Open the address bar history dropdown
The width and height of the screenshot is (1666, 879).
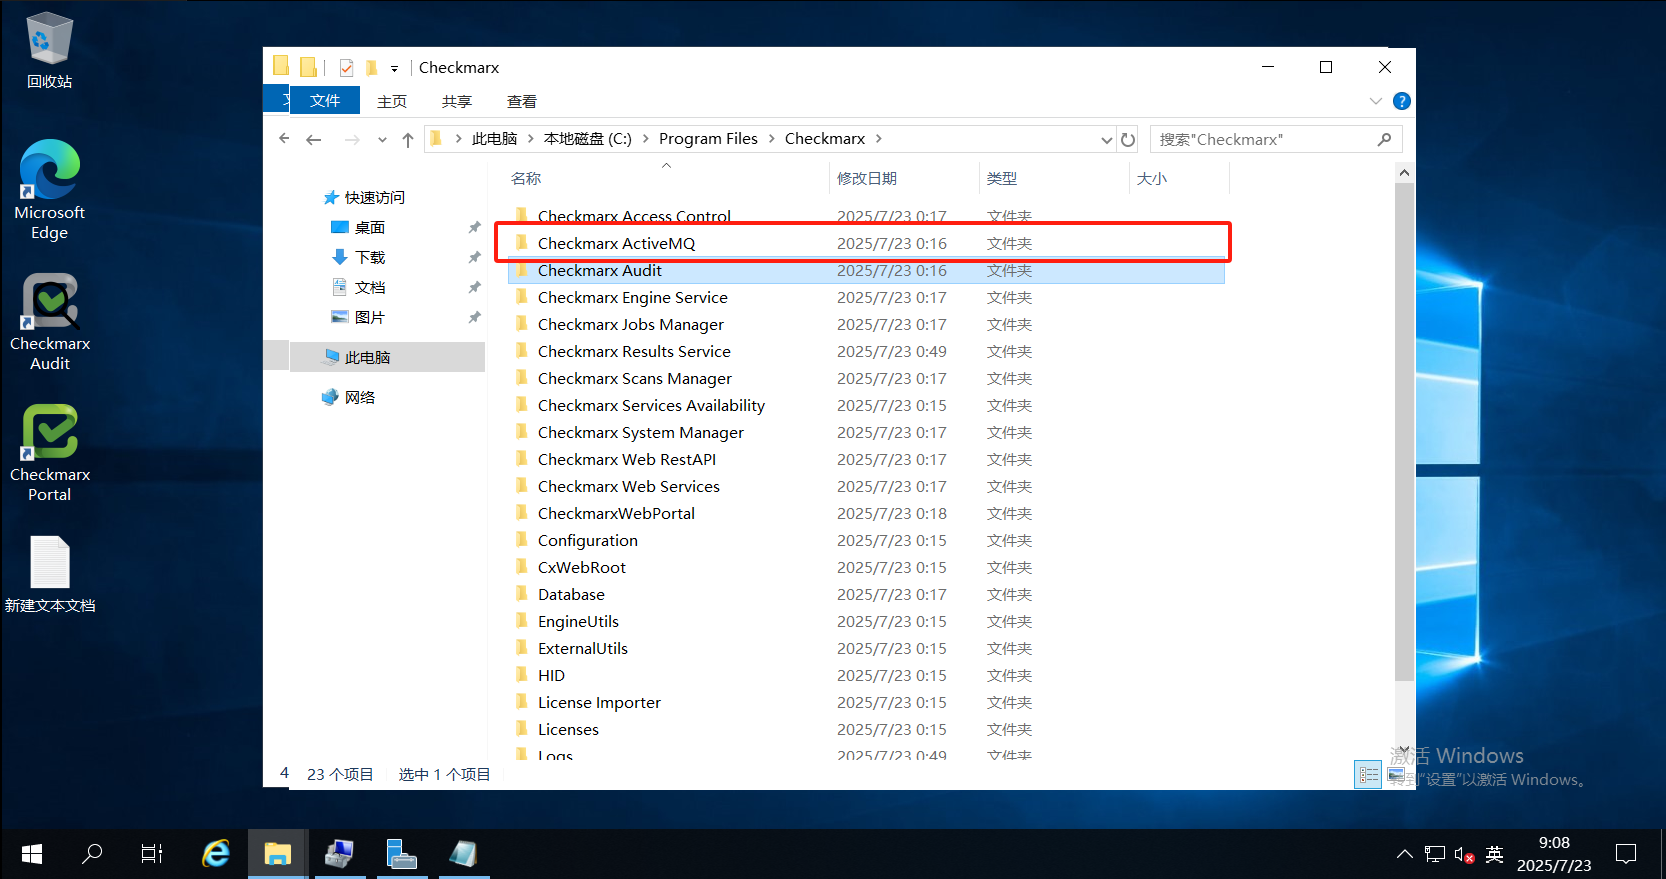(1106, 140)
